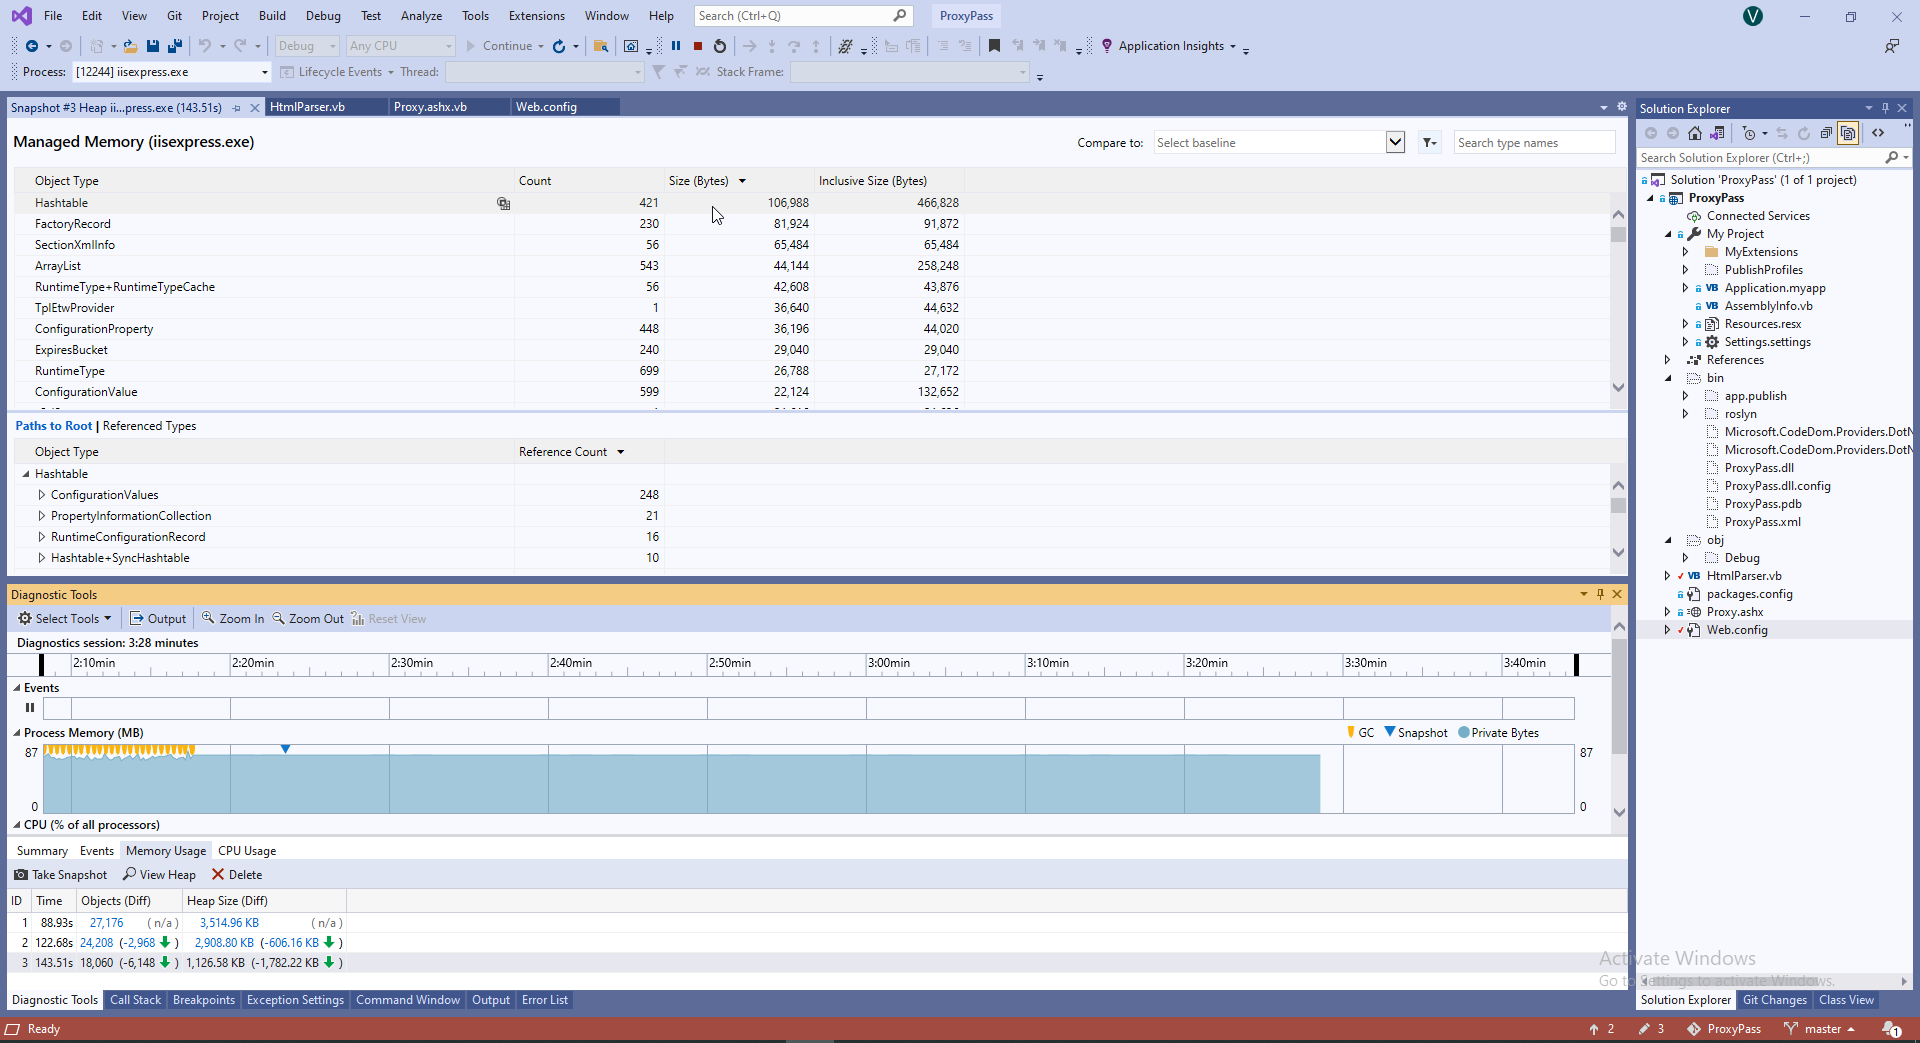The width and height of the screenshot is (1920, 1043).
Task: Click the Home icon in Solution Explorer
Action: pos(1695,133)
